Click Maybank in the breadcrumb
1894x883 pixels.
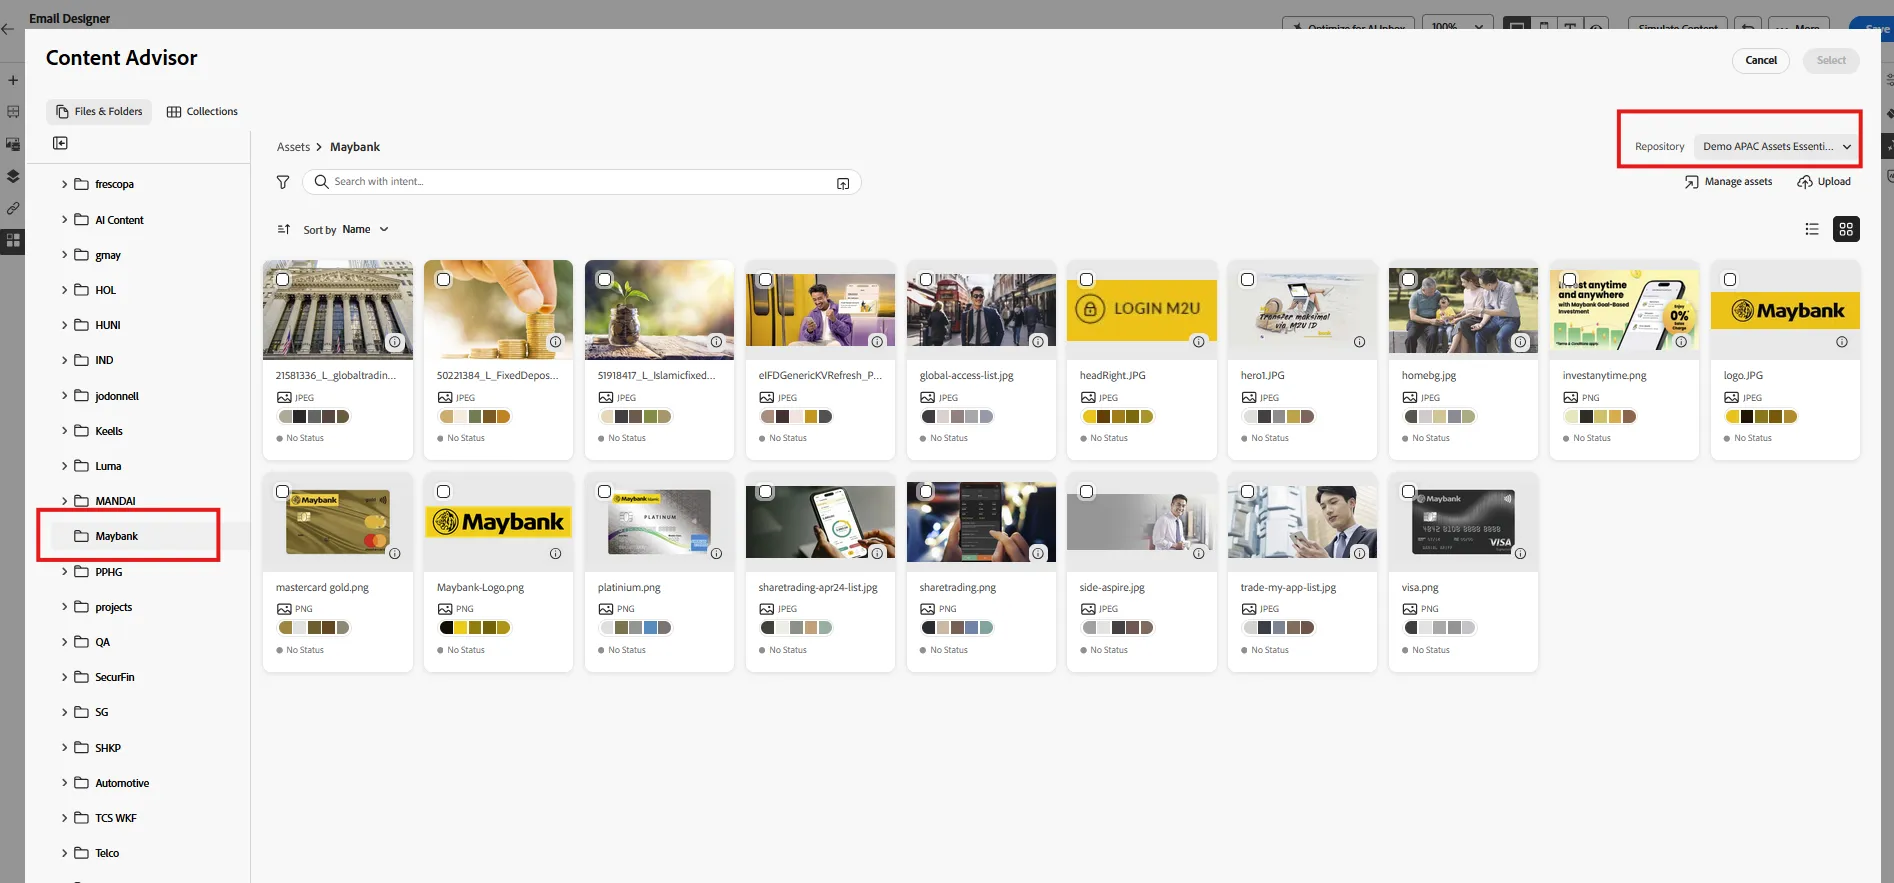click(x=355, y=147)
